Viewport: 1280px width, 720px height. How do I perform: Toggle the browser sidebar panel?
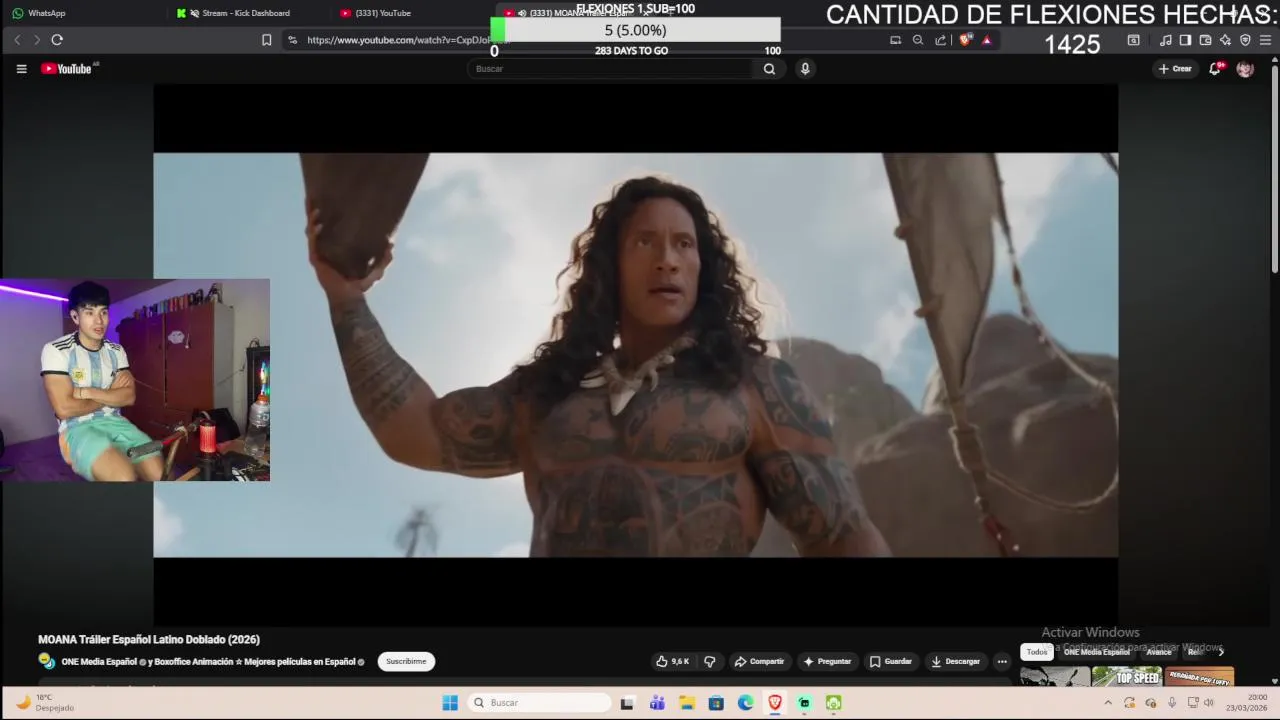click(x=1185, y=40)
